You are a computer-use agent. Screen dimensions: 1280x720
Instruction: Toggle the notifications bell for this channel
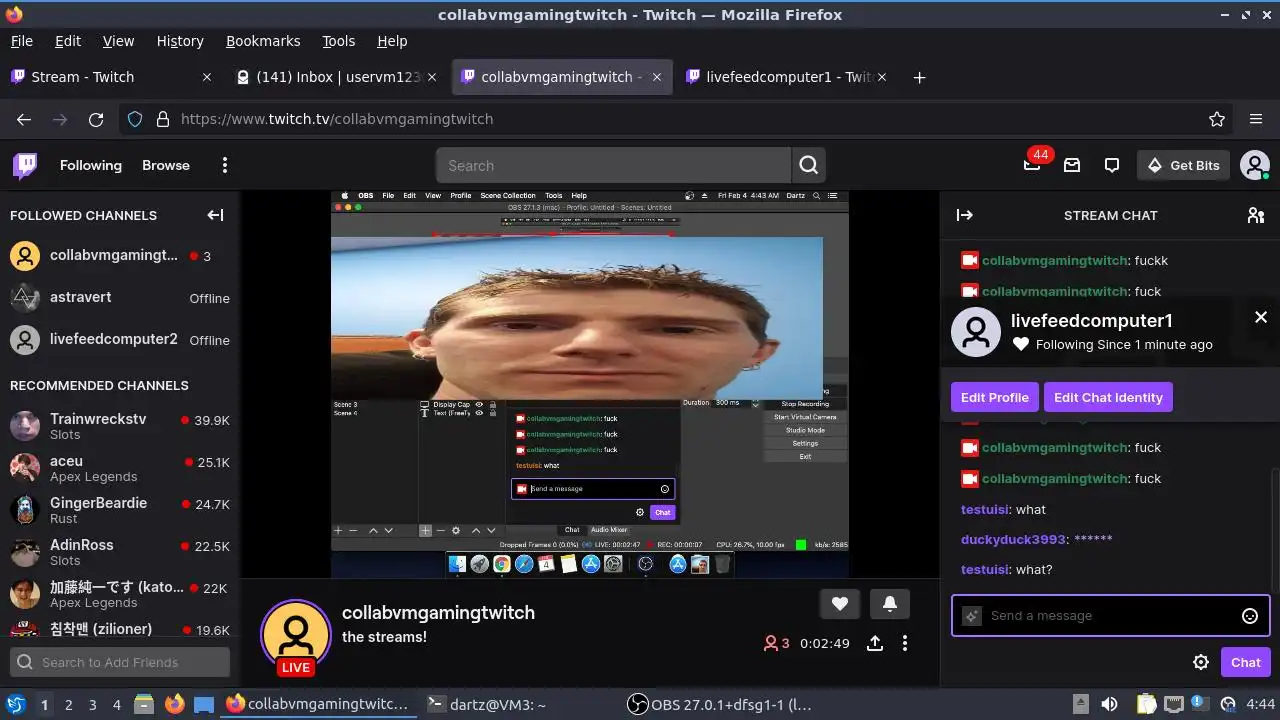889,603
